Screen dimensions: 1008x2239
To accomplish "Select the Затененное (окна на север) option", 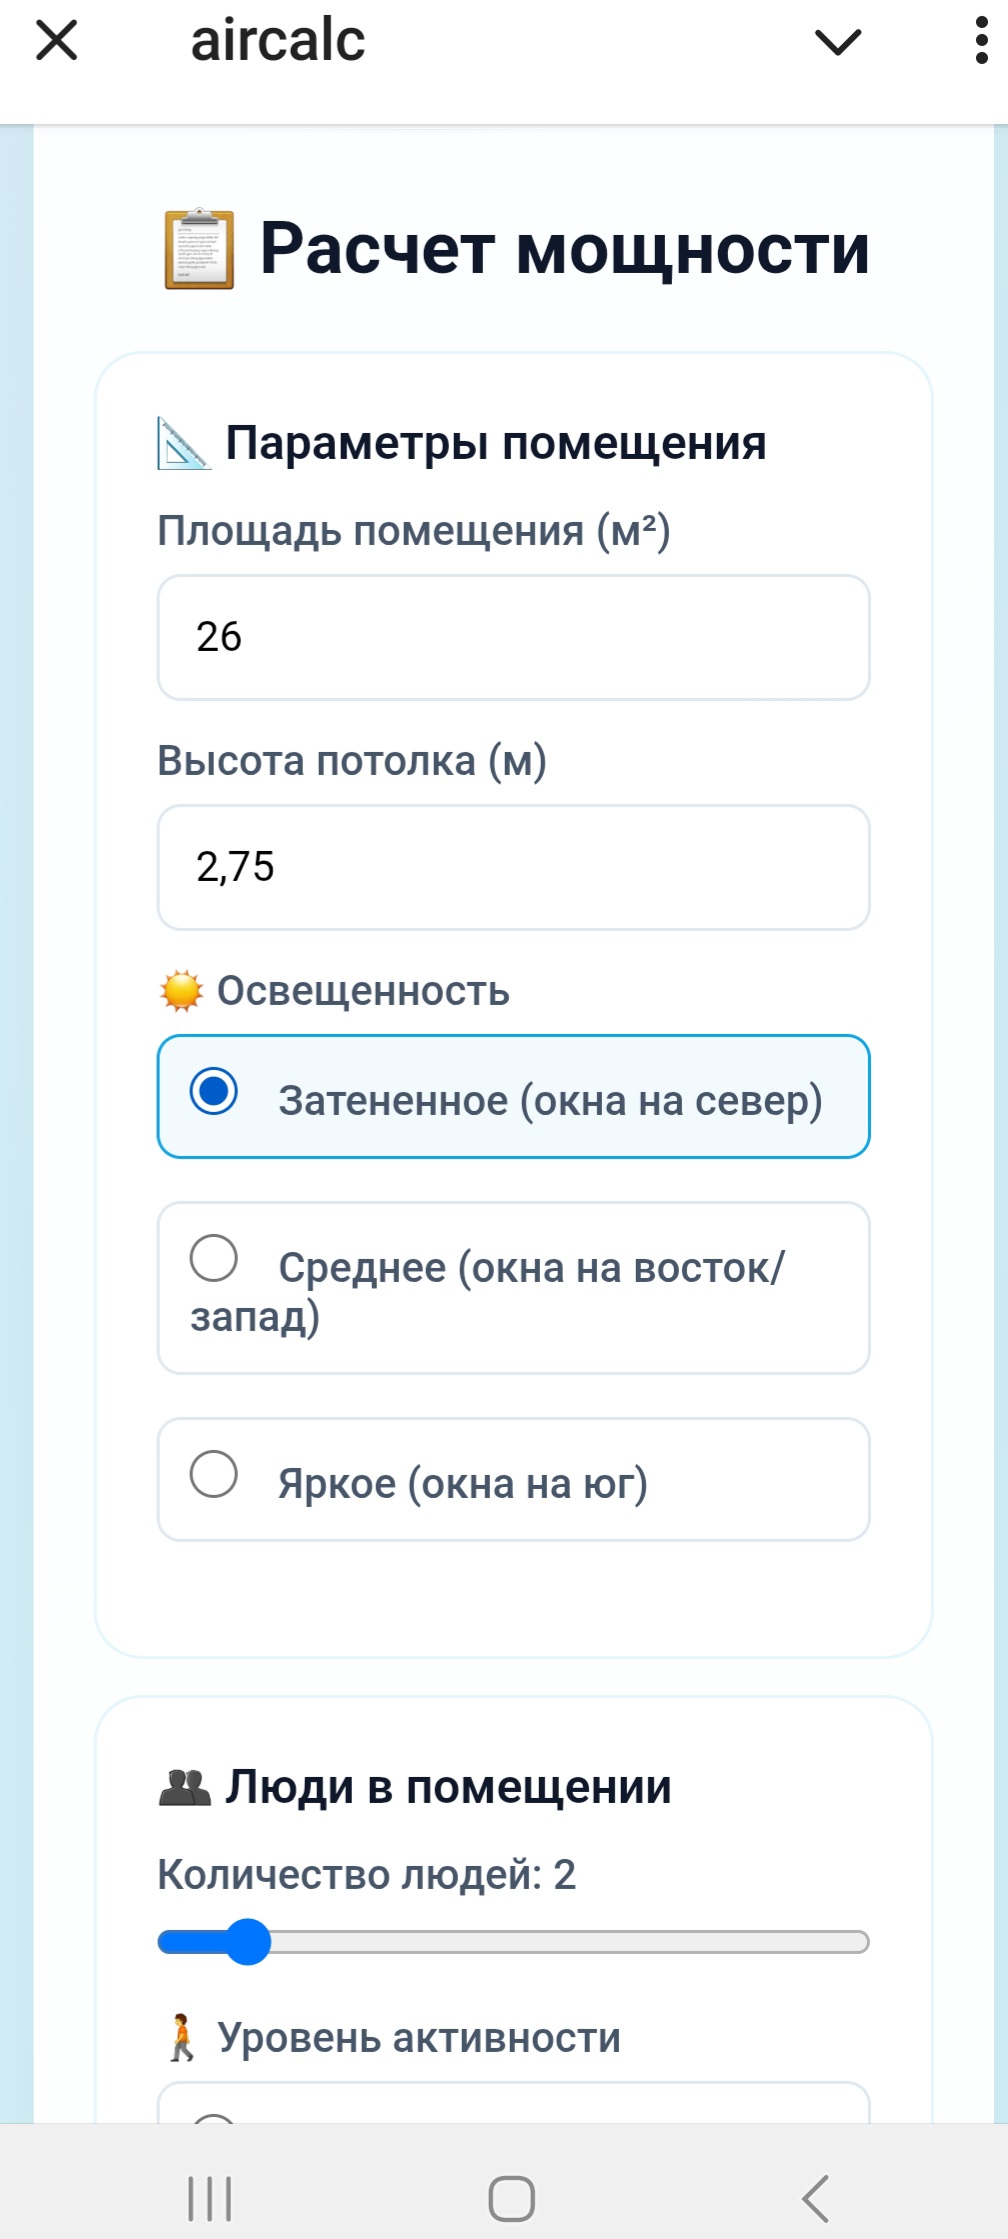I will [x=512, y=1097].
